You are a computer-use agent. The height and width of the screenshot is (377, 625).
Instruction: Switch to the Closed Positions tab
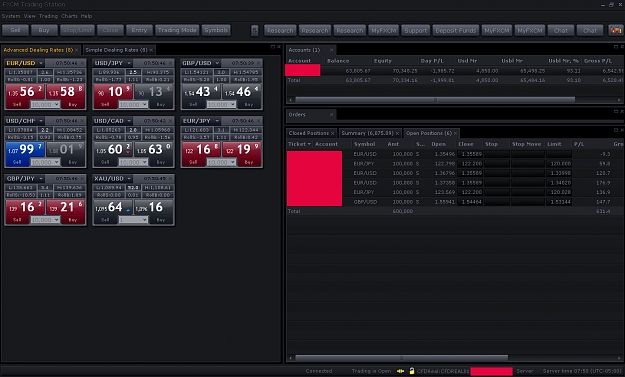click(309, 134)
